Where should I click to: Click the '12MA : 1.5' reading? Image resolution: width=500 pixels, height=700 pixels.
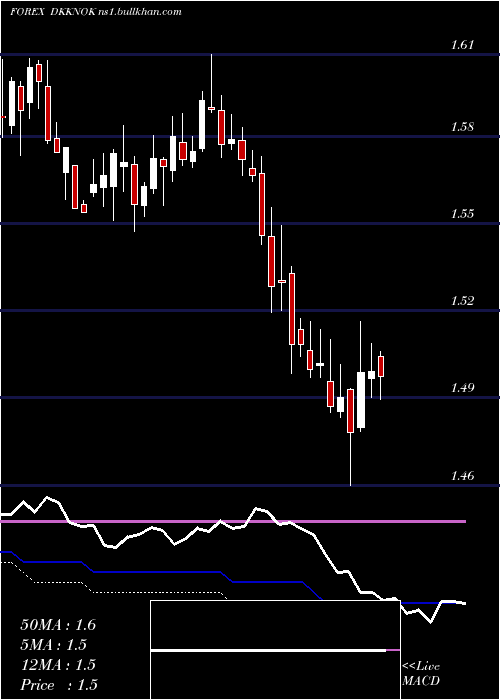pyautogui.click(x=58, y=665)
